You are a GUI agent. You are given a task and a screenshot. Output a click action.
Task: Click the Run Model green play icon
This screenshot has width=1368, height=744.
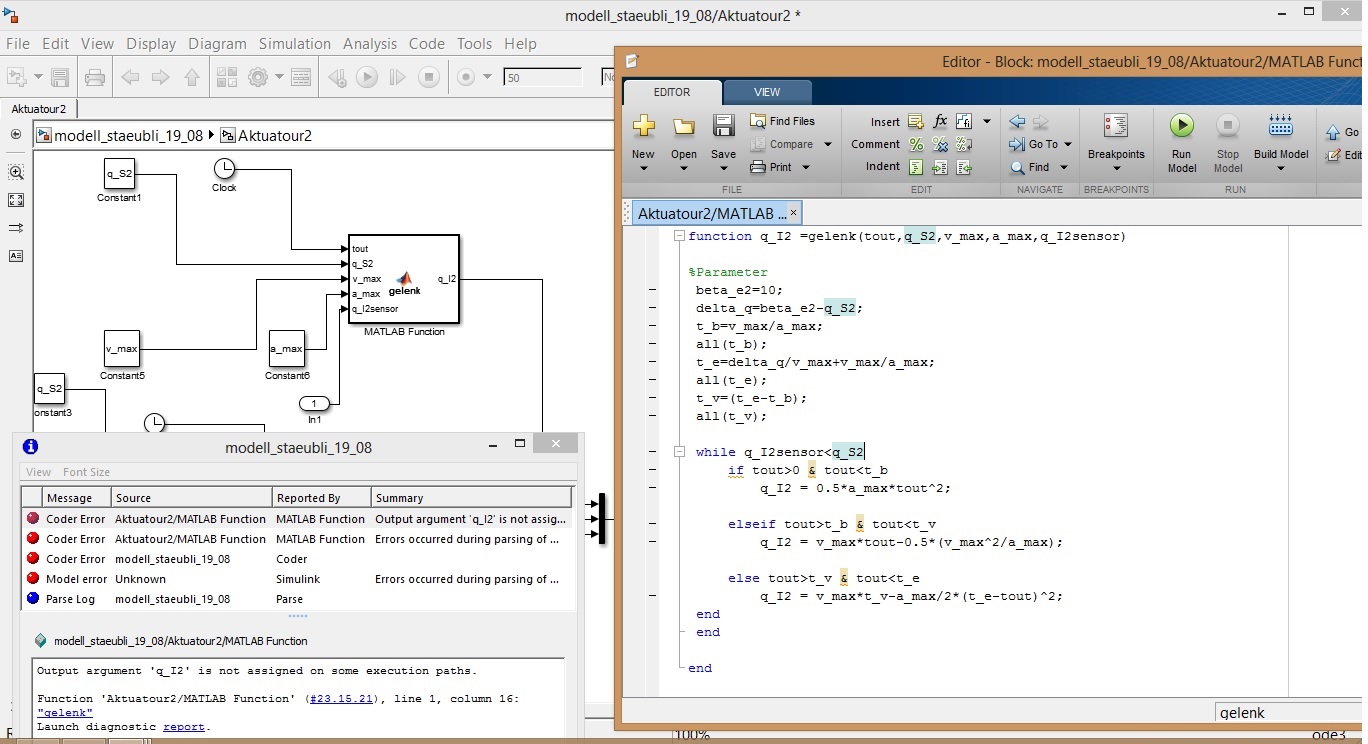coord(1181,126)
